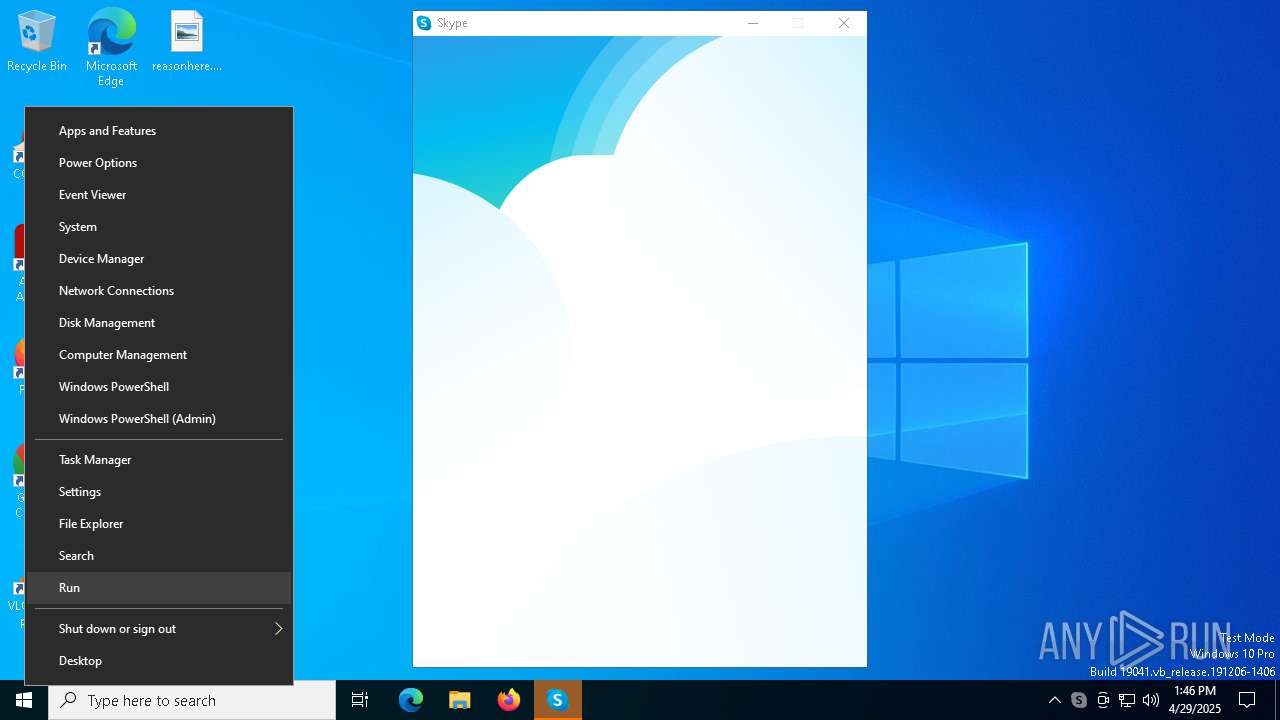Open Network Connections
Viewport: 1280px width, 720px height.
point(159,291)
